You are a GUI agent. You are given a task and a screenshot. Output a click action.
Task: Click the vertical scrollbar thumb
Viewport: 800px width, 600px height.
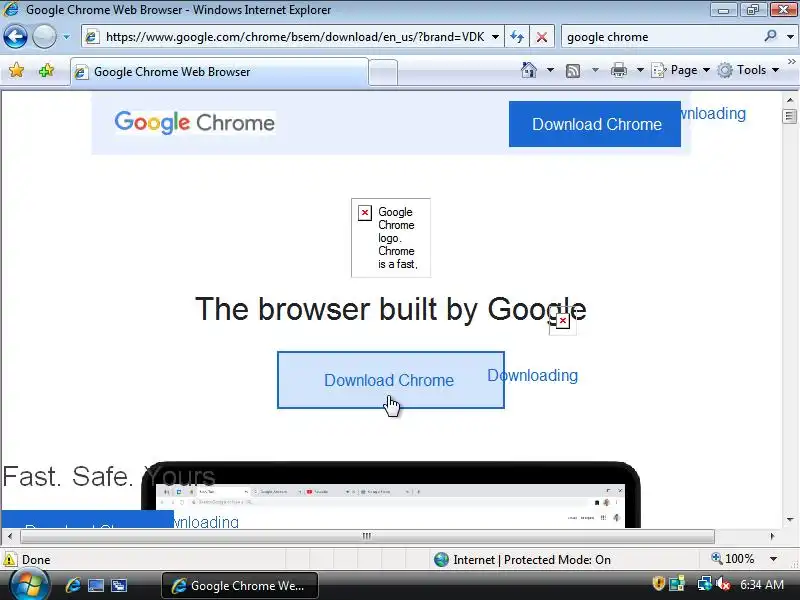(x=790, y=117)
